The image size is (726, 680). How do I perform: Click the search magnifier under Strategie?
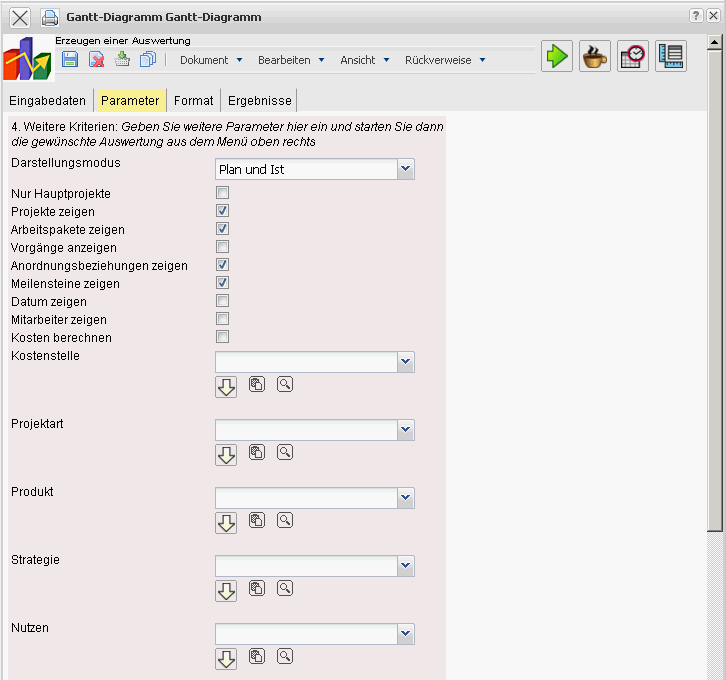click(285, 588)
